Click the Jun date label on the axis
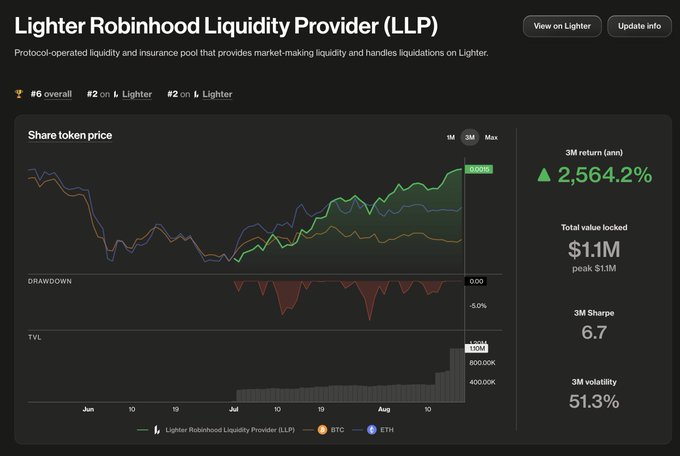Screen dimensions: 680x456 [x=88, y=409]
